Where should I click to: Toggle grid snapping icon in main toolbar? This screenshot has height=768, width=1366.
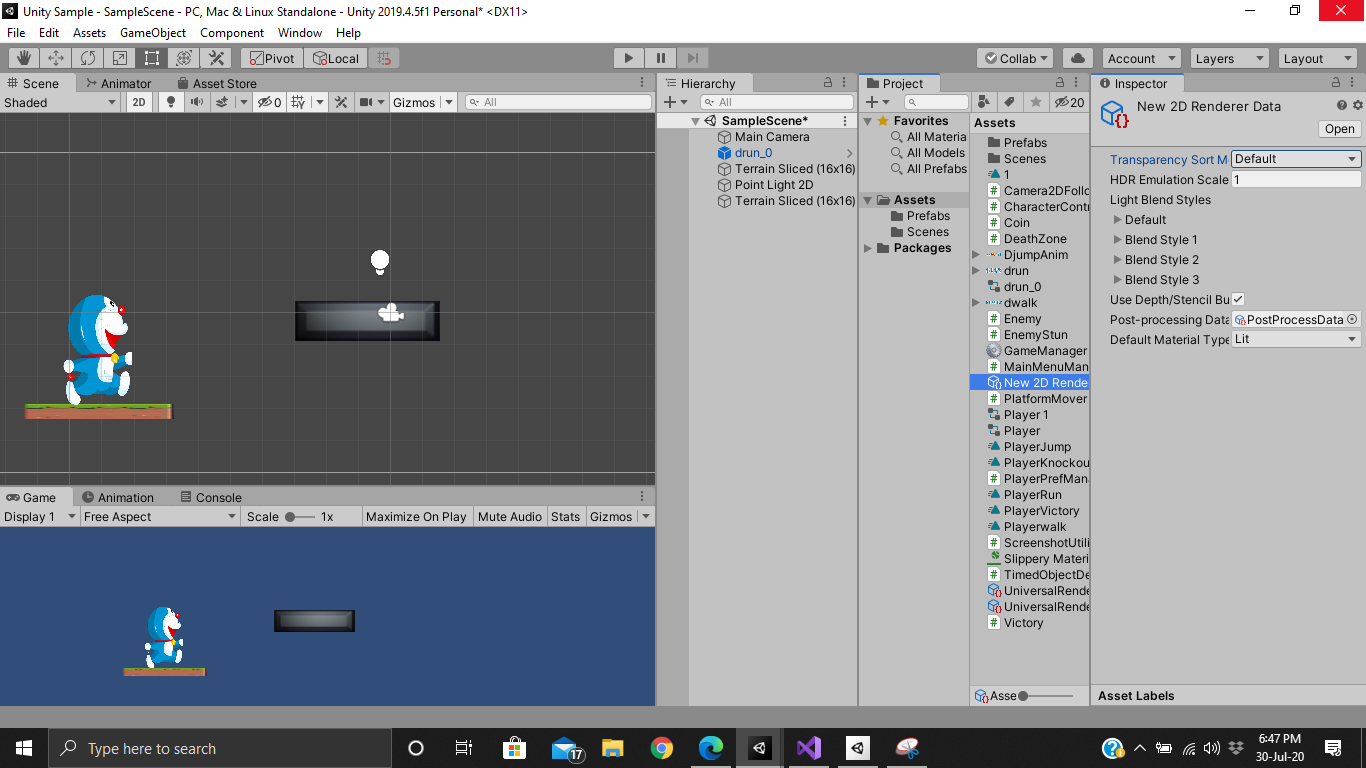(385, 58)
